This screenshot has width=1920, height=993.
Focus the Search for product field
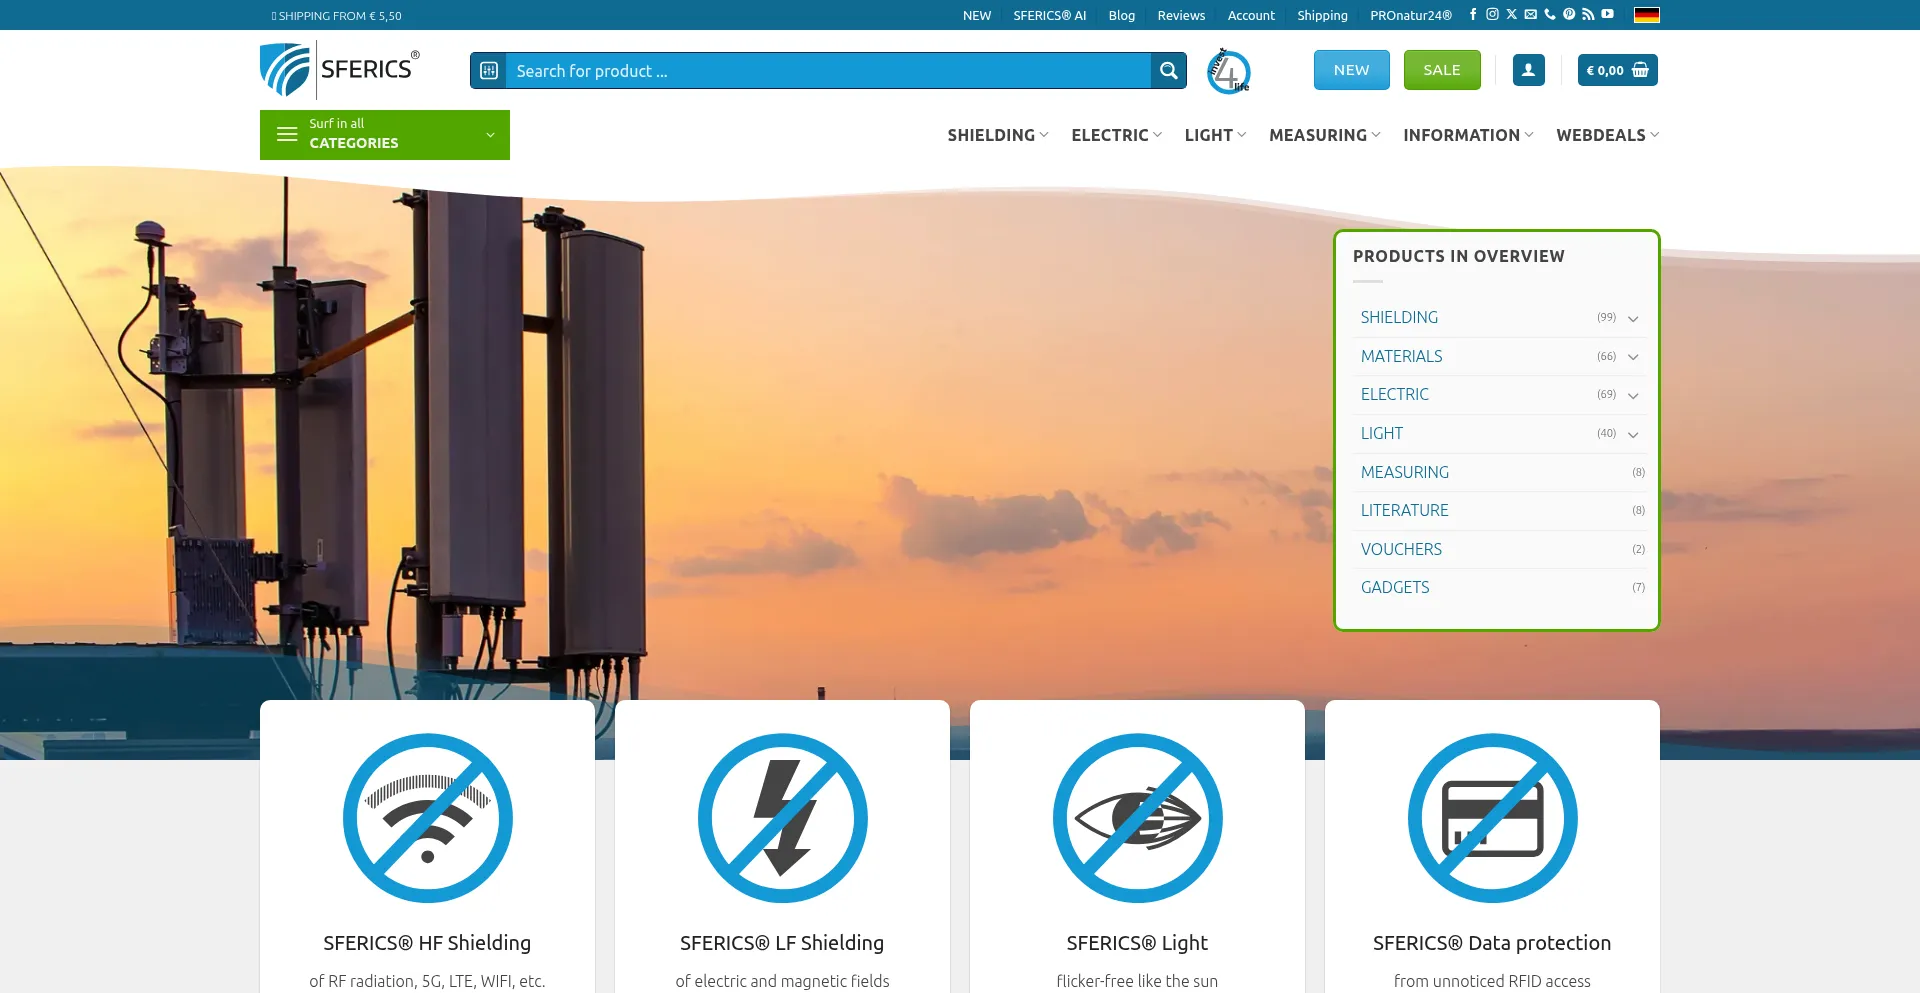pos(828,71)
